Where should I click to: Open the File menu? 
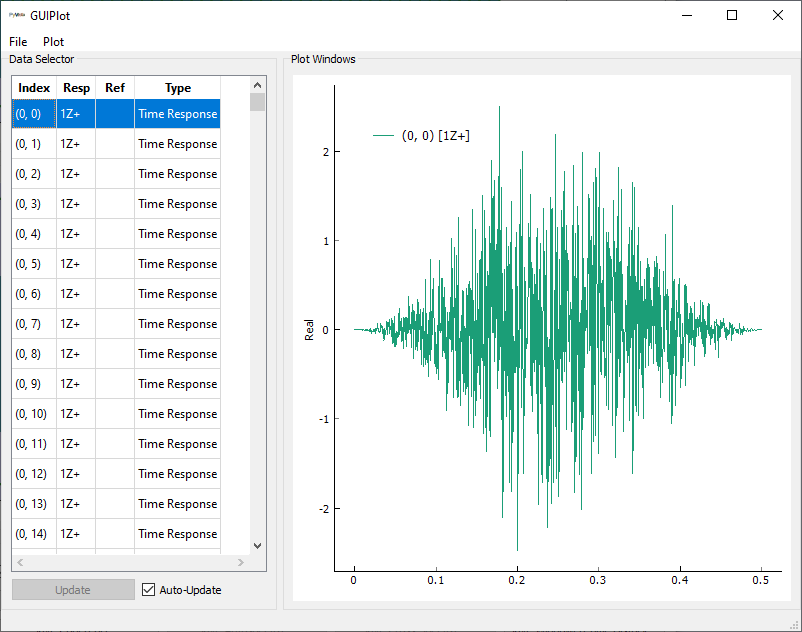click(x=18, y=42)
